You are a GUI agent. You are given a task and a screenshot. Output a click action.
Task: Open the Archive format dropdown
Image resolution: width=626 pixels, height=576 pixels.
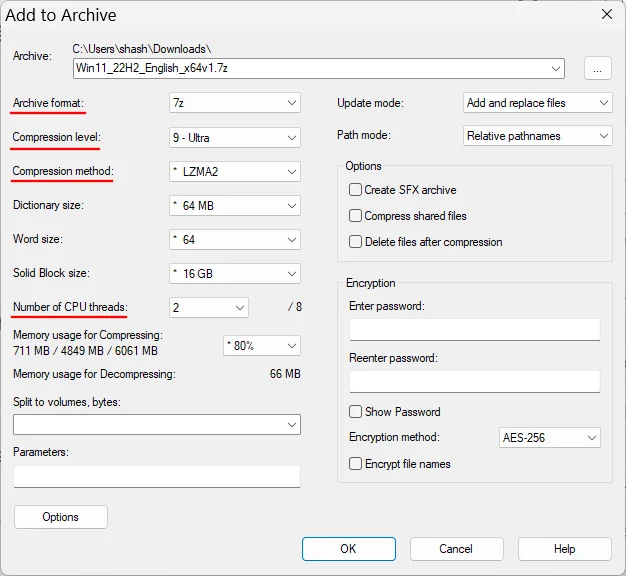coord(235,103)
